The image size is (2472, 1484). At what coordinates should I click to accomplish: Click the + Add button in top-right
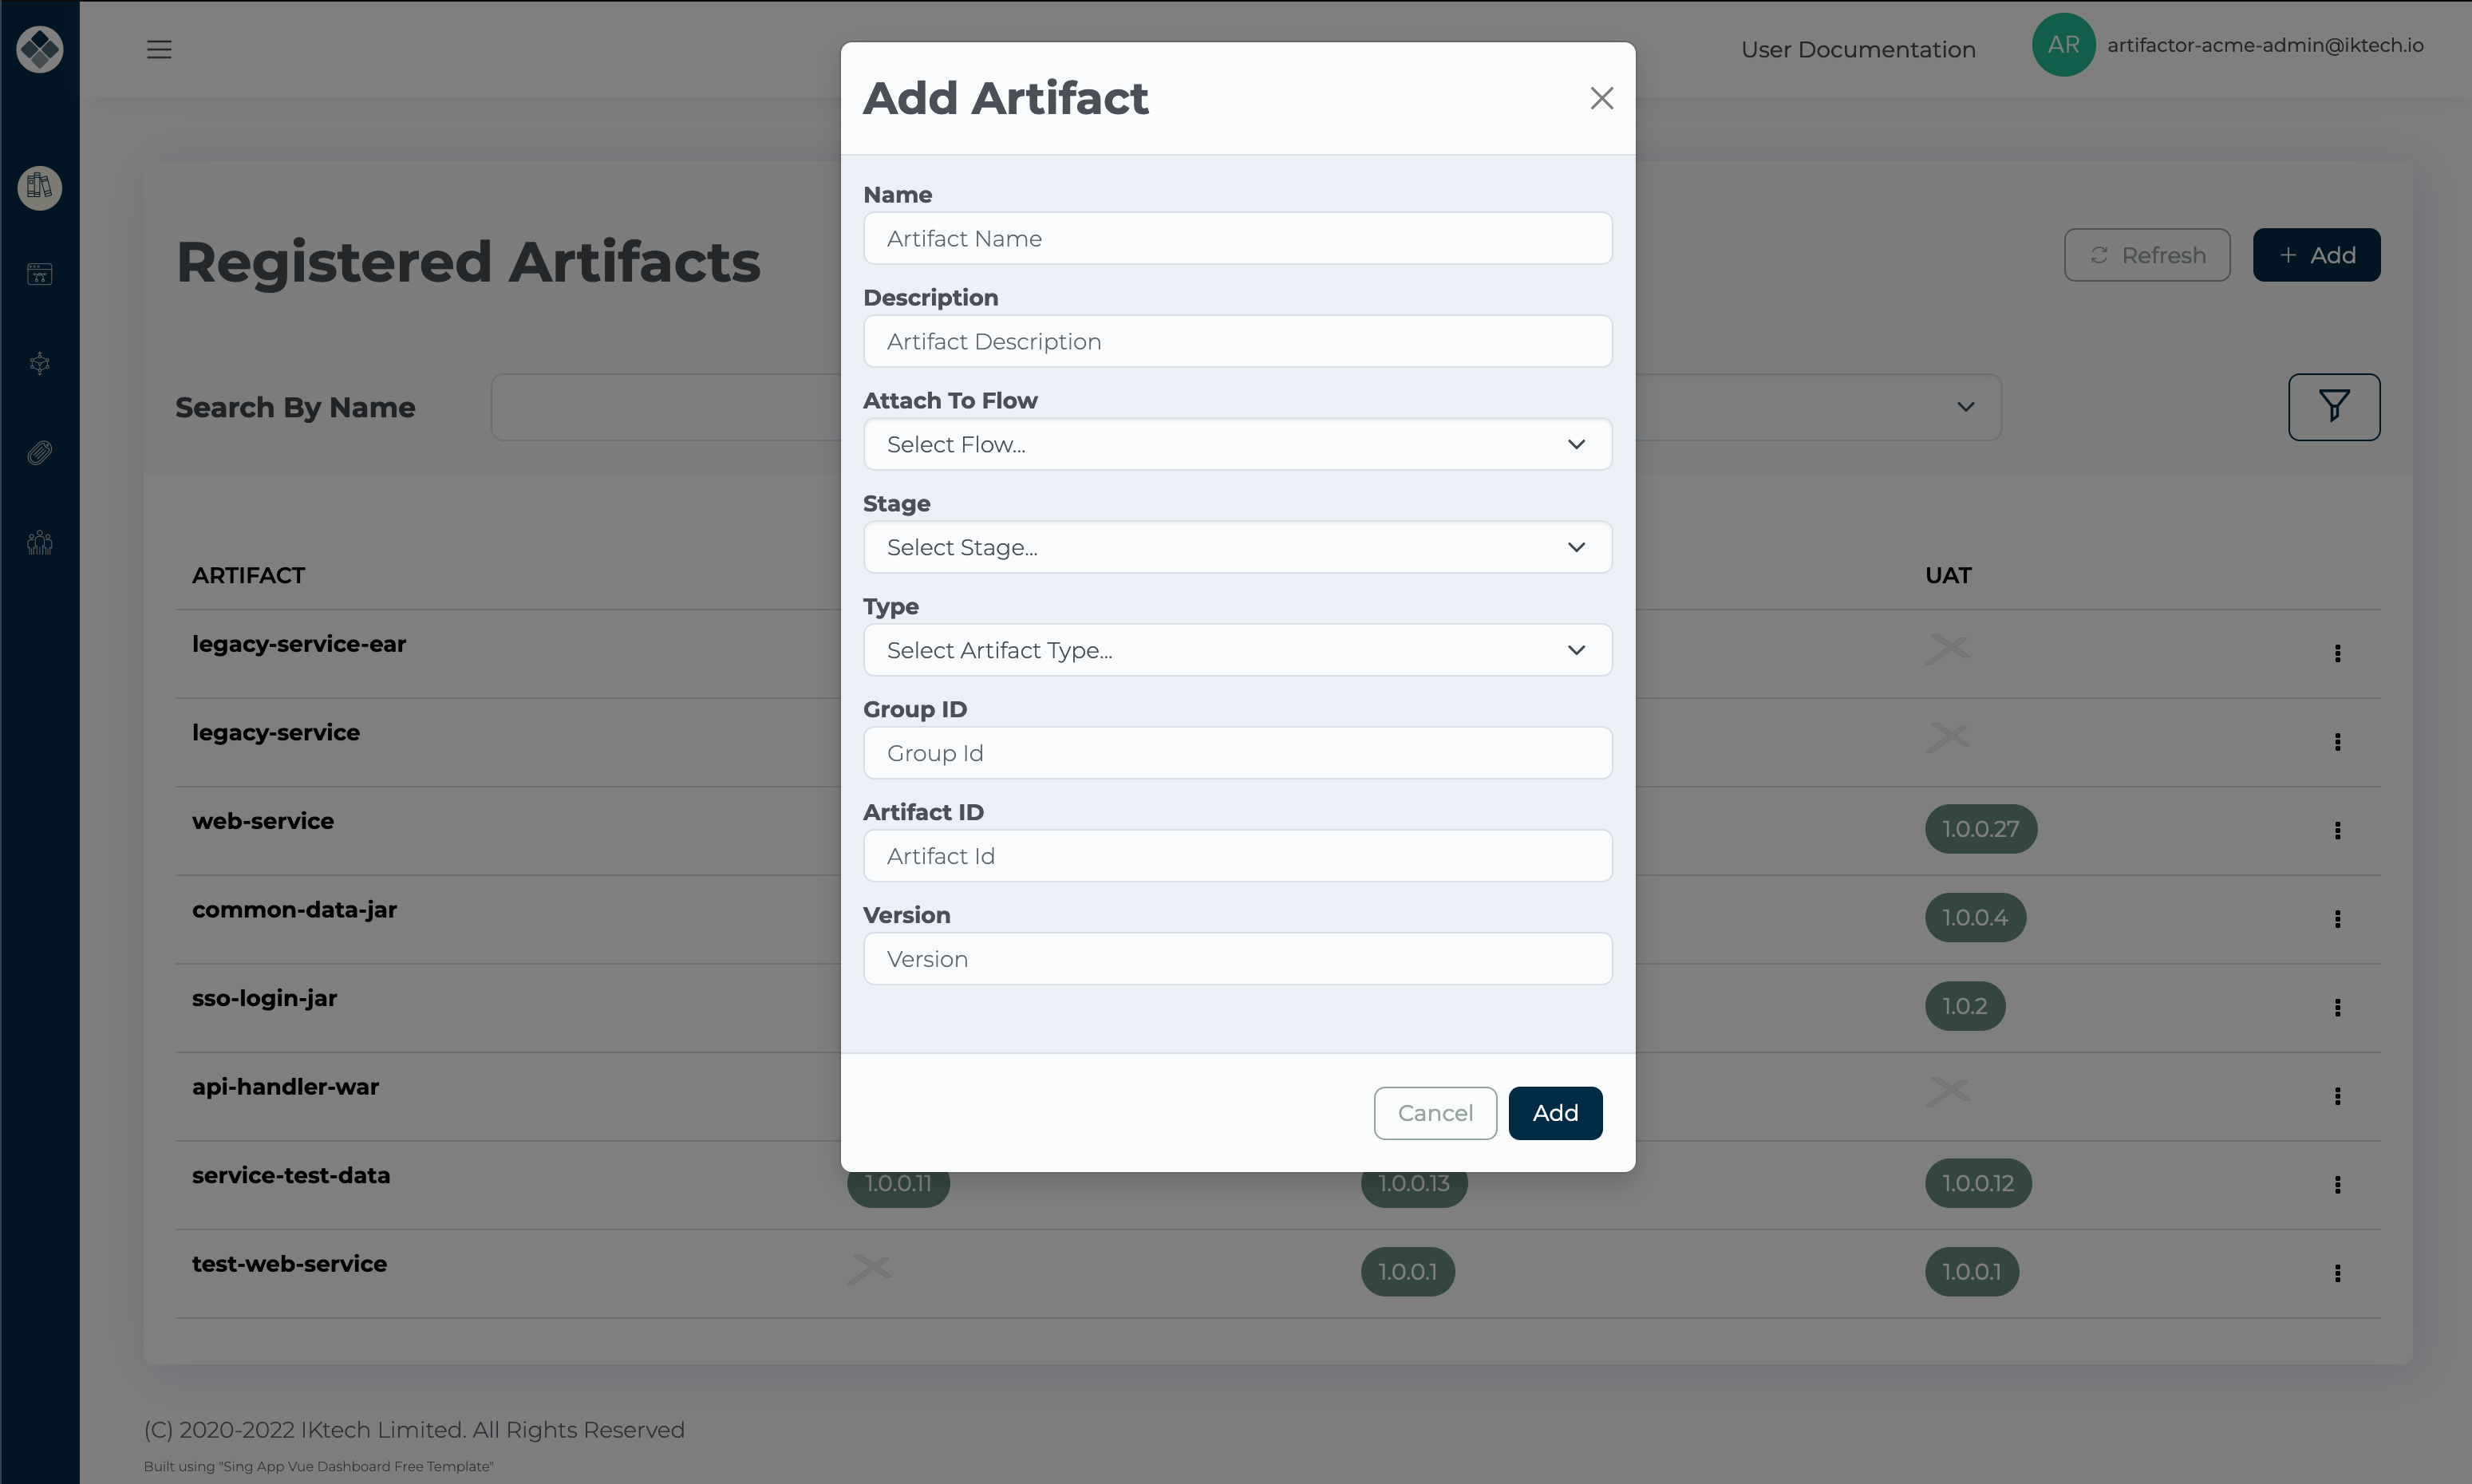pyautogui.click(x=2316, y=254)
